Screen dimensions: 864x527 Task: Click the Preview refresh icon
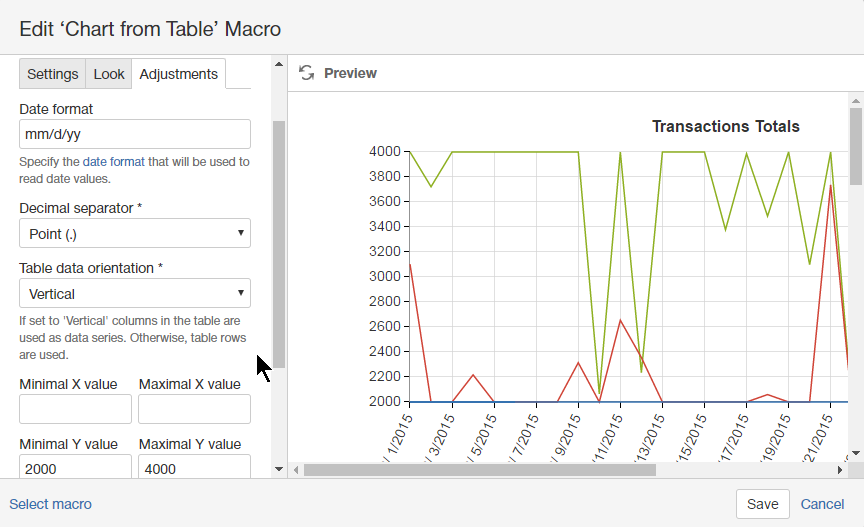pos(307,73)
